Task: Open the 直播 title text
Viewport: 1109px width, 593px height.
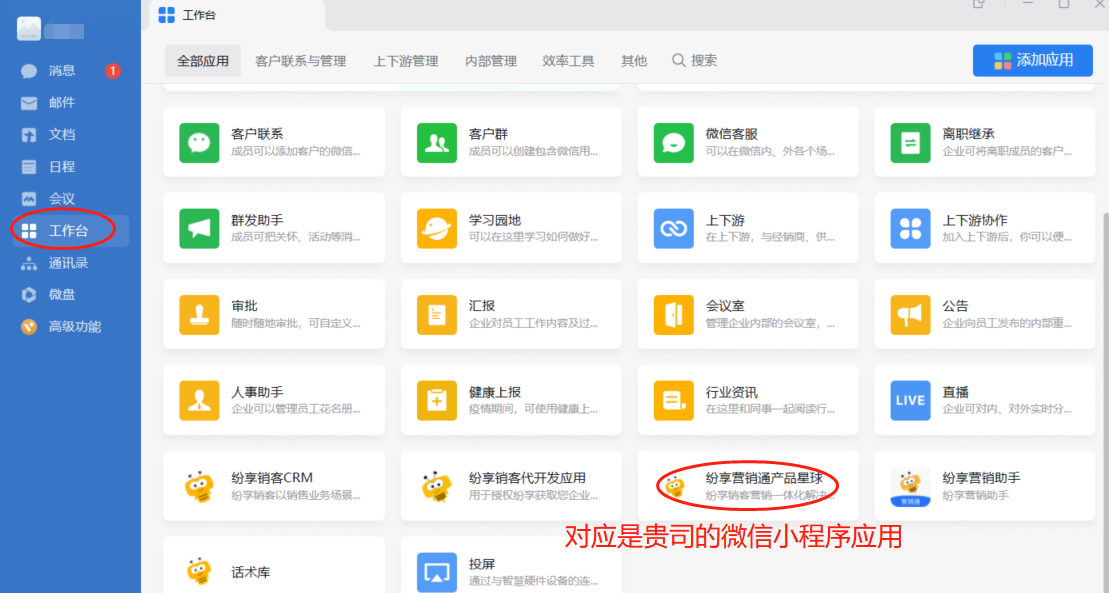Action: pyautogui.click(x=956, y=392)
